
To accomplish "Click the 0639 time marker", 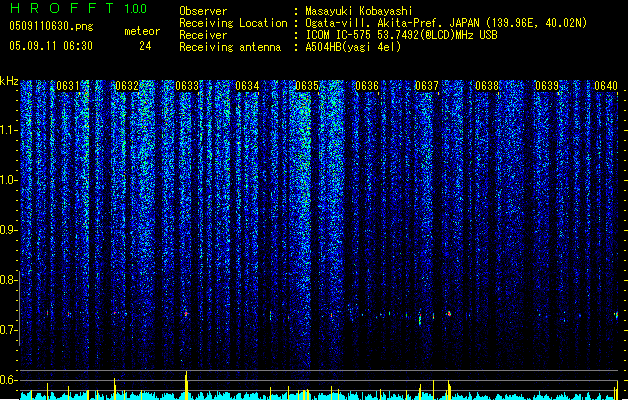I will click(547, 86).
